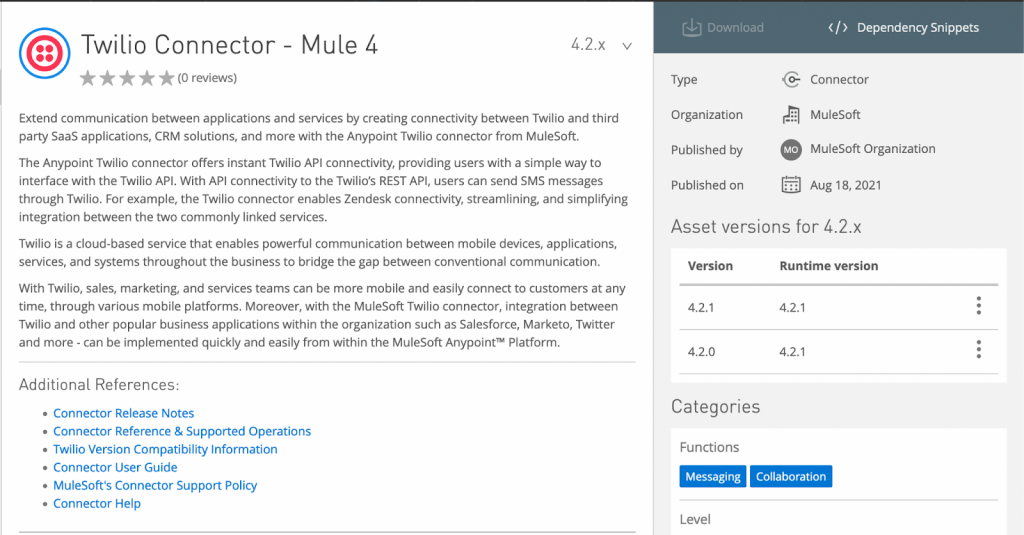
Task: Open MuleSoft's Connector Support Policy link
Action: 155,485
